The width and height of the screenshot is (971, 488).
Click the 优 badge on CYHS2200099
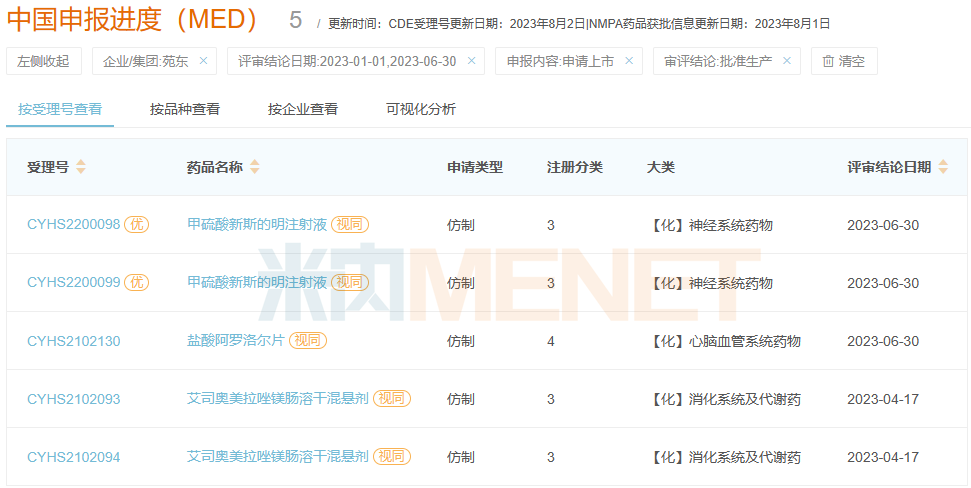click(137, 283)
